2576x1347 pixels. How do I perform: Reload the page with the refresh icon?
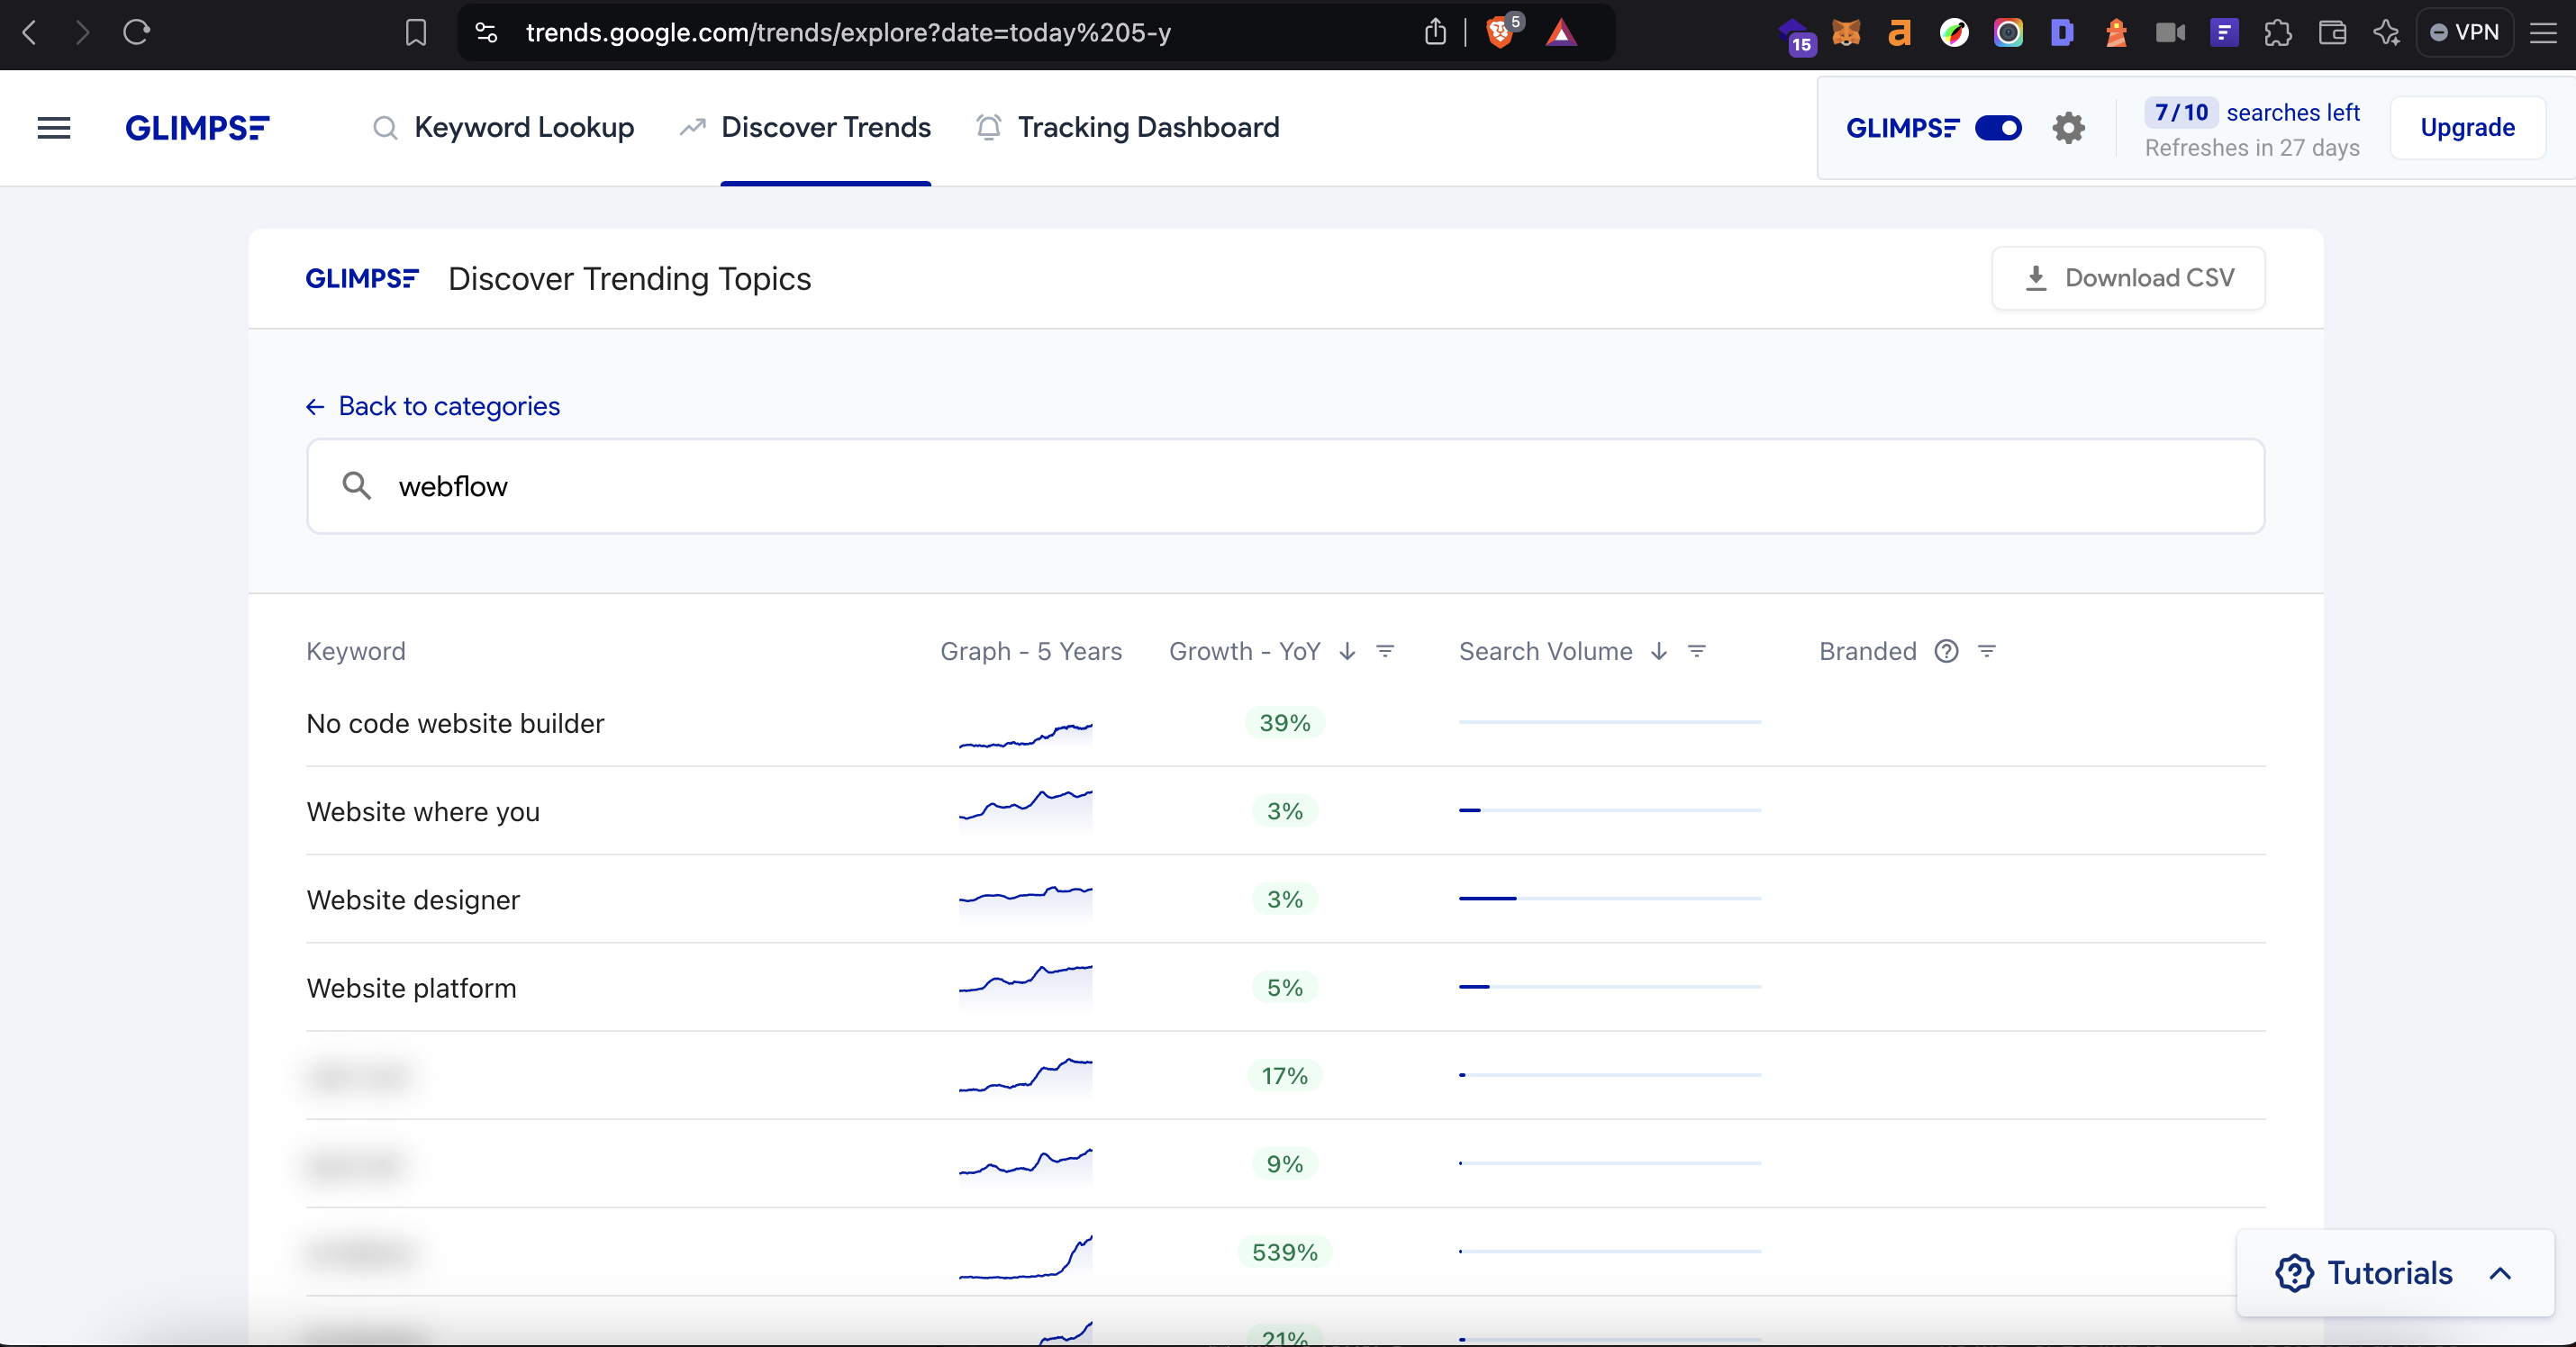pyautogui.click(x=136, y=33)
